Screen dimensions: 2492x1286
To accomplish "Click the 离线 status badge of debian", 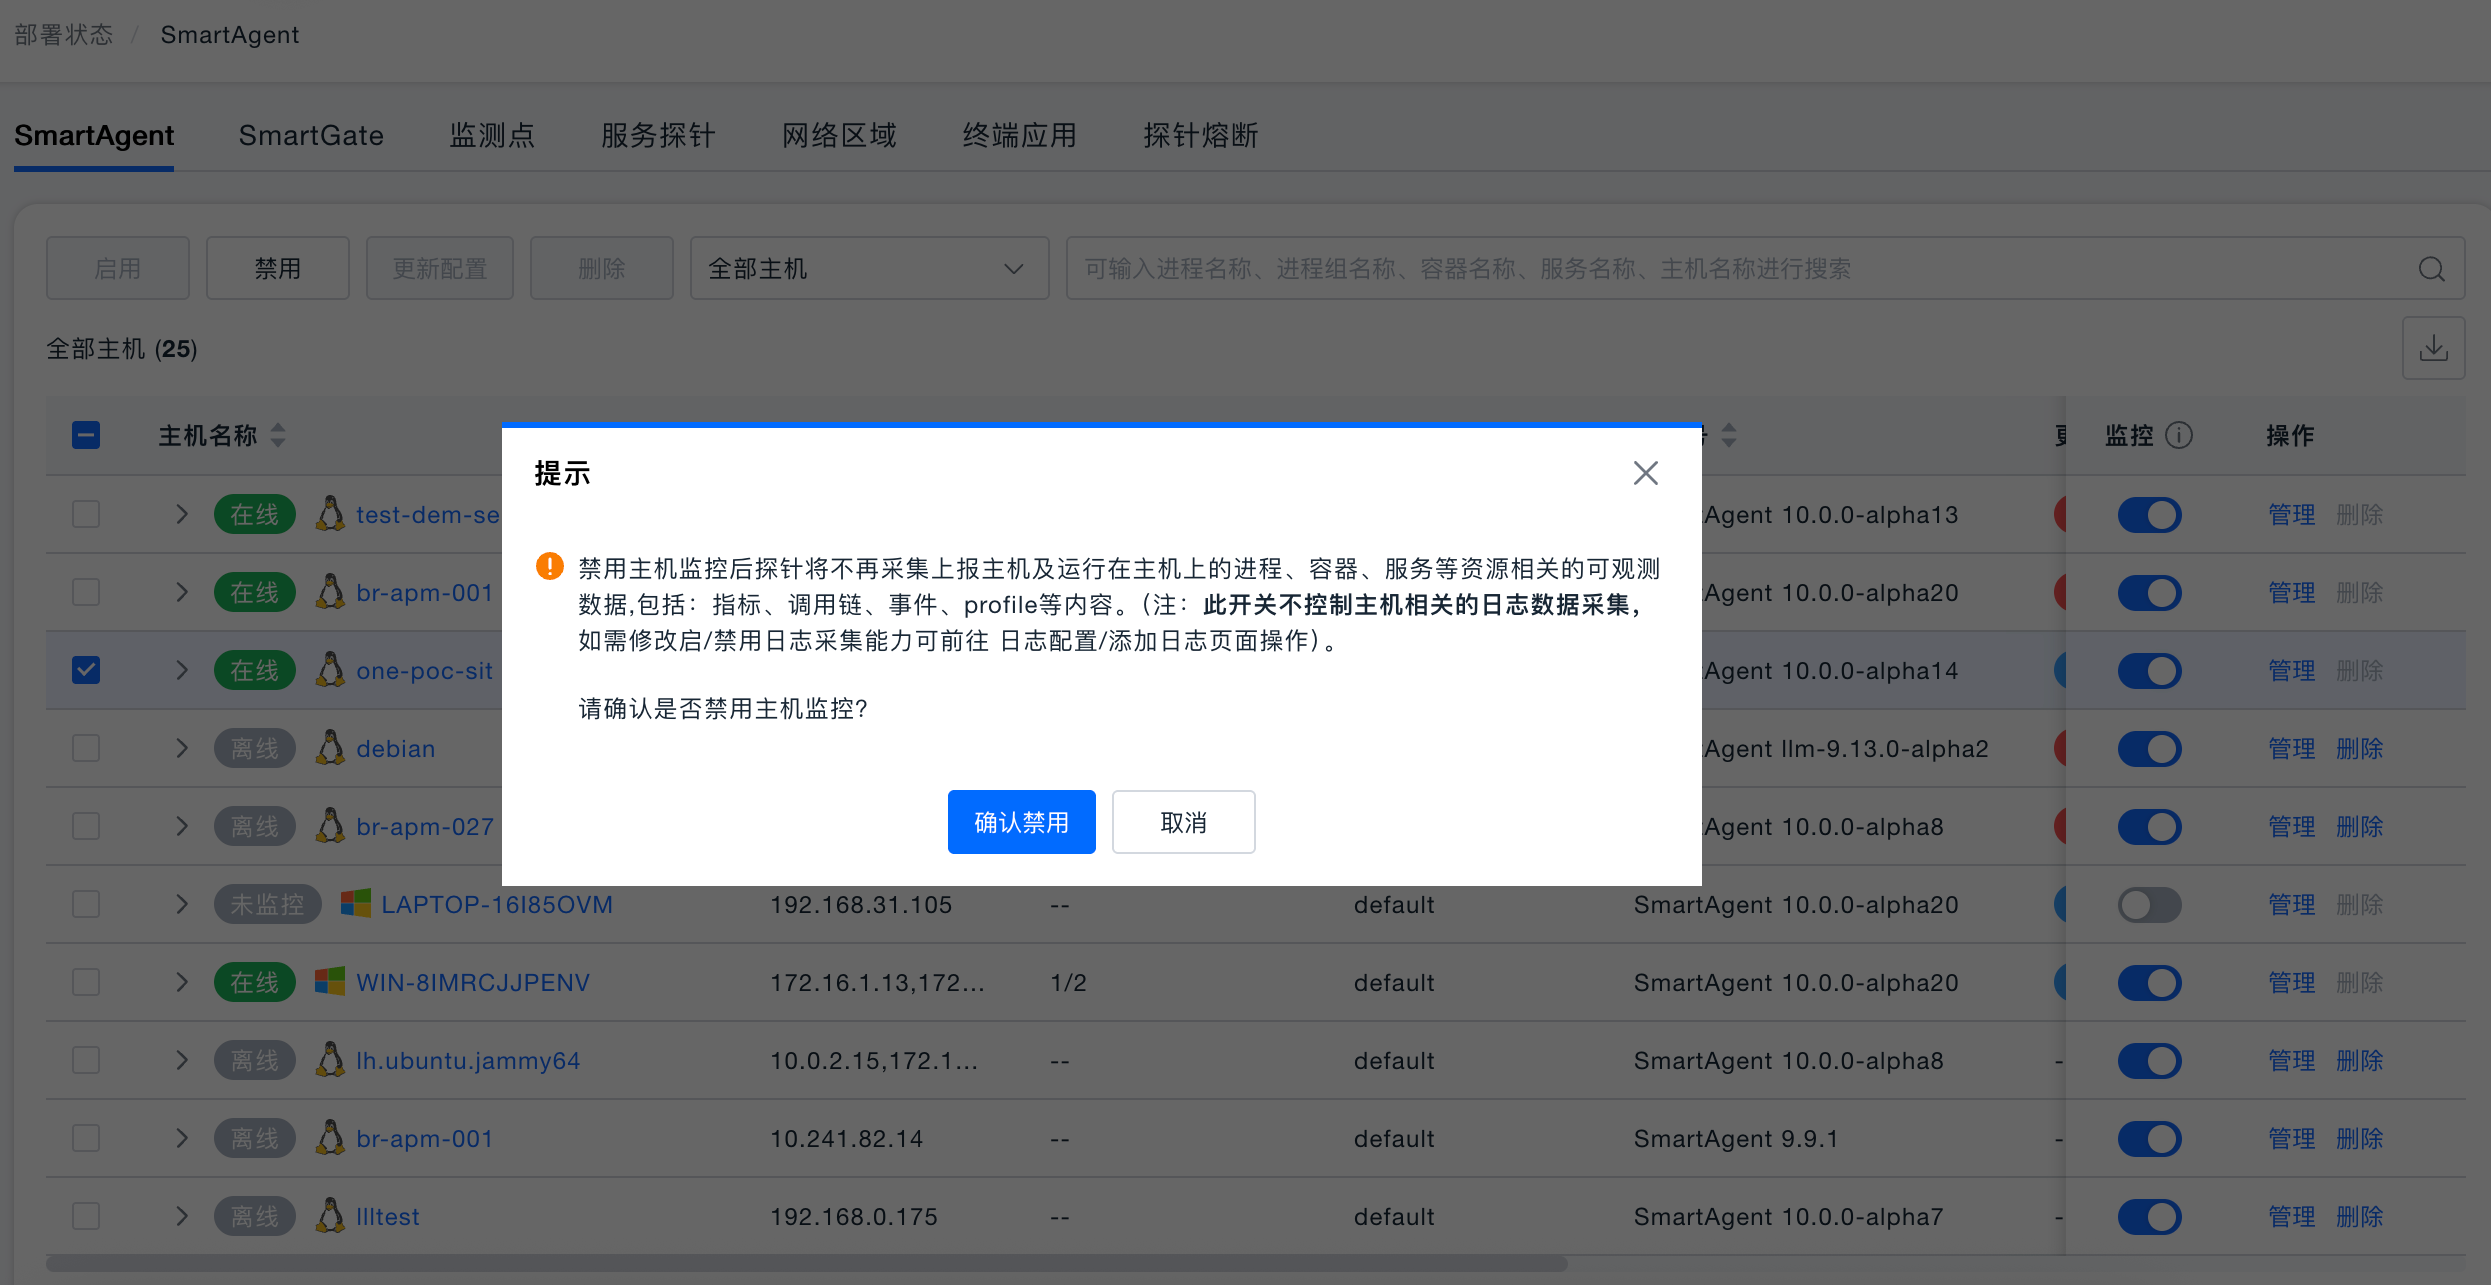I will 255,748.
